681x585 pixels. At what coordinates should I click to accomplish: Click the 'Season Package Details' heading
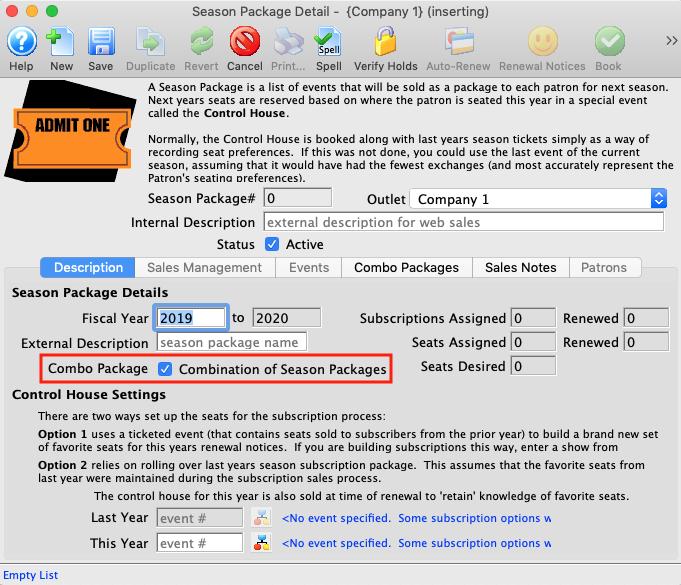tap(90, 292)
